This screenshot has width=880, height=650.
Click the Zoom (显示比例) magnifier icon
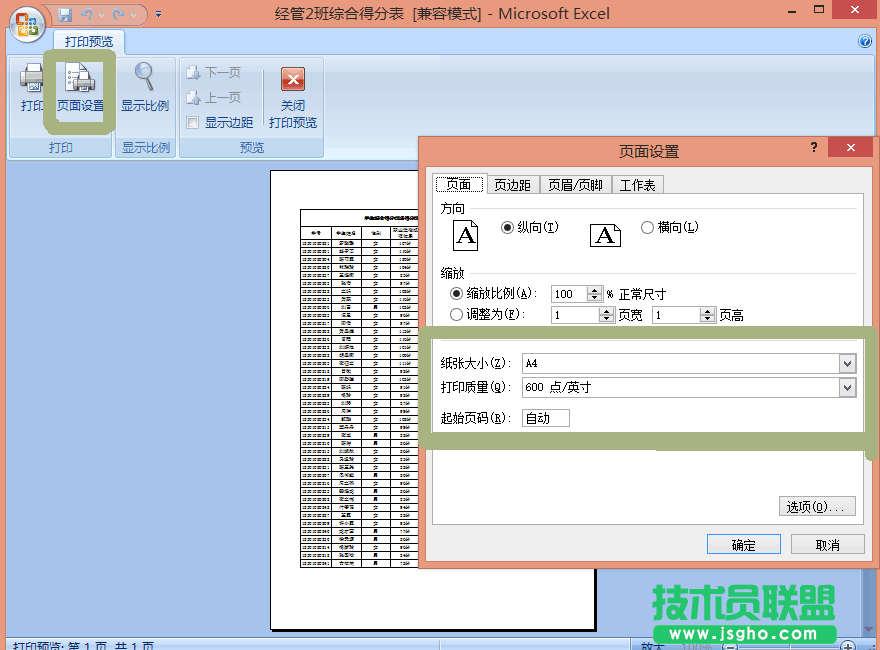[145, 80]
